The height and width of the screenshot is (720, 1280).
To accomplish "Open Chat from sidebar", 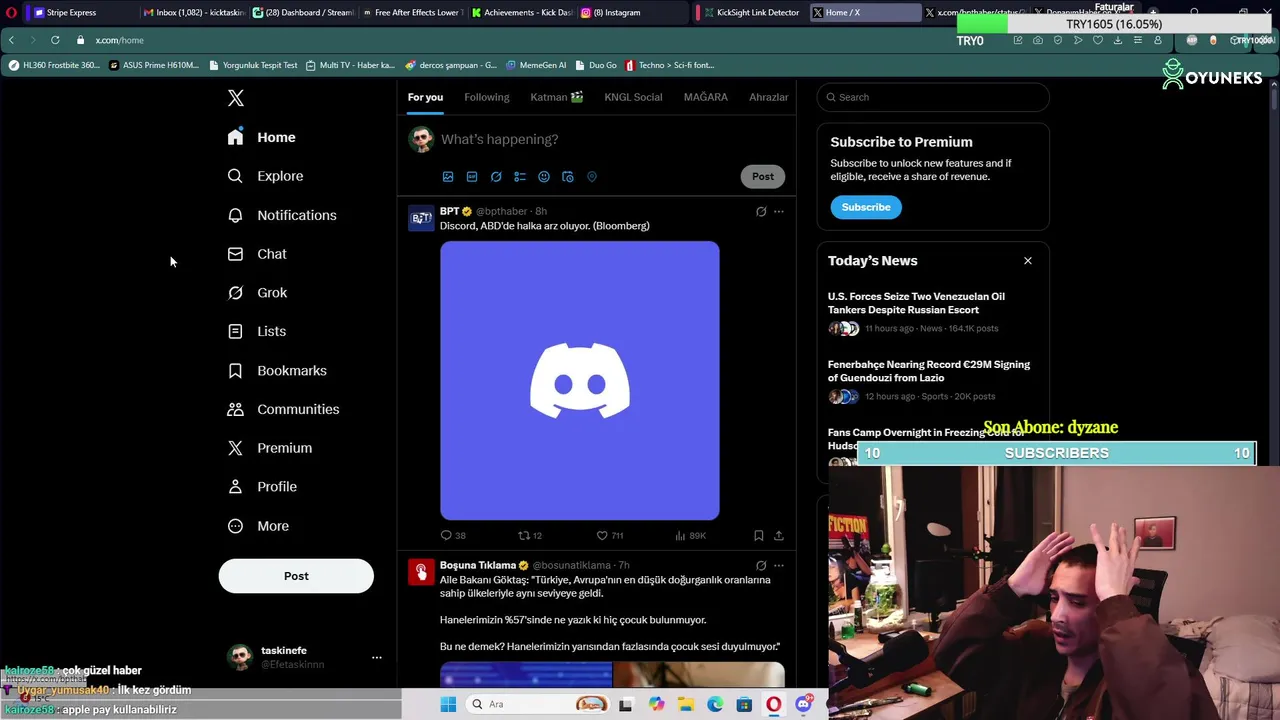I will pyautogui.click(x=258, y=254).
